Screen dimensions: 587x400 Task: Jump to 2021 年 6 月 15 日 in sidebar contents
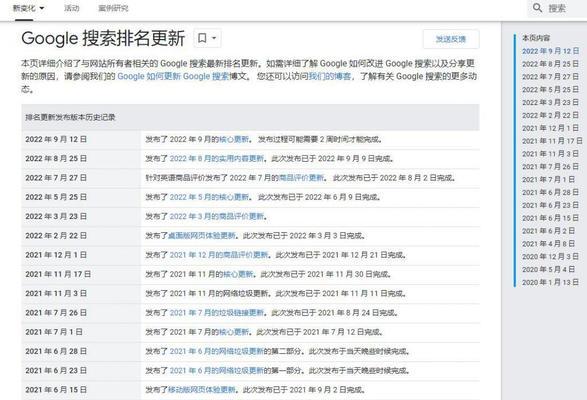[550, 218]
